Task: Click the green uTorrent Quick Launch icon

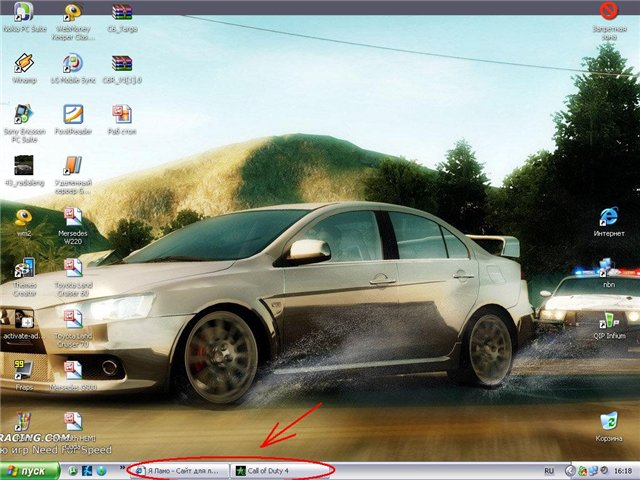Action: (x=72, y=471)
